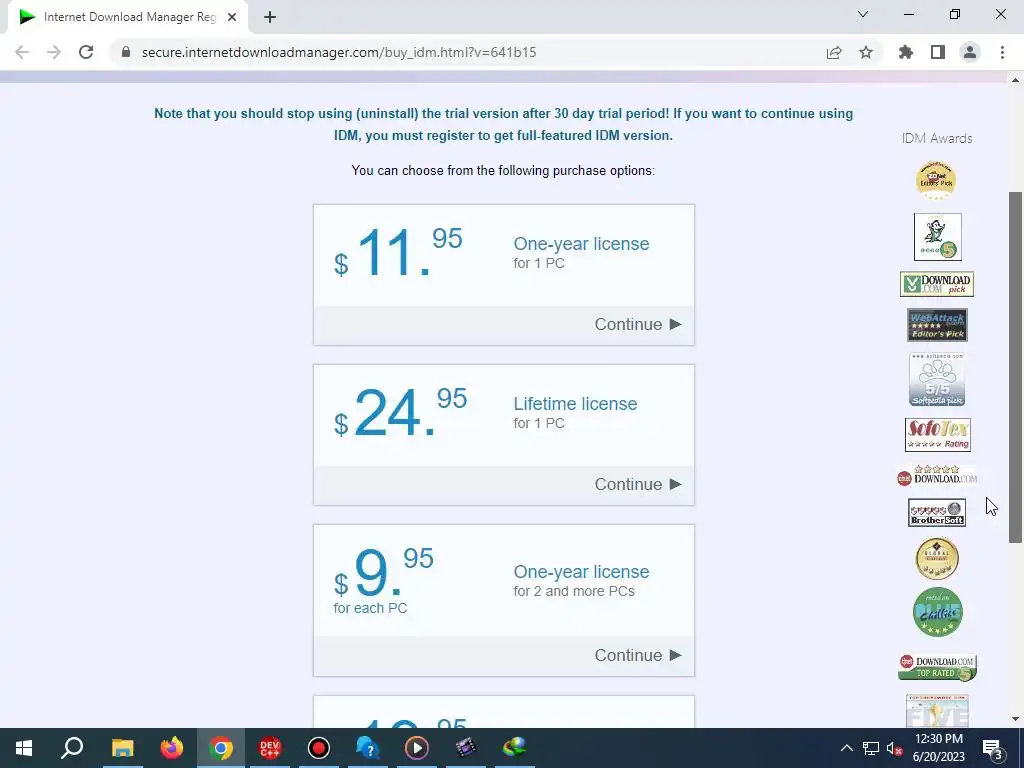Show hidden system tray icons
This screenshot has width=1024, height=768.
(846, 748)
